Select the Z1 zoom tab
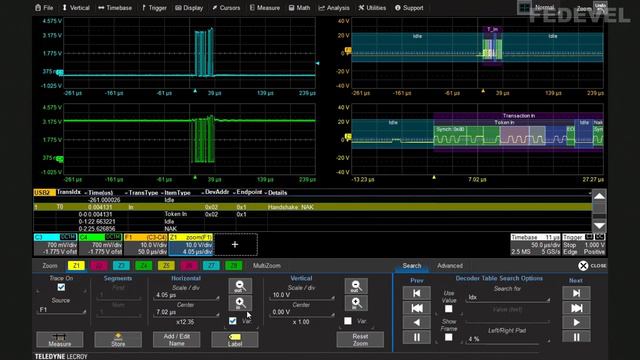 tap(76, 266)
